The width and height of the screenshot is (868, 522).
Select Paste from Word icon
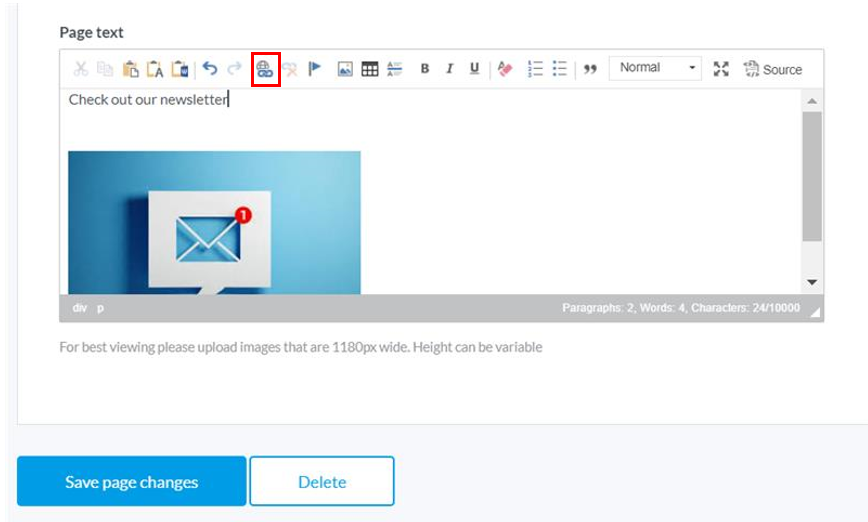(179, 69)
